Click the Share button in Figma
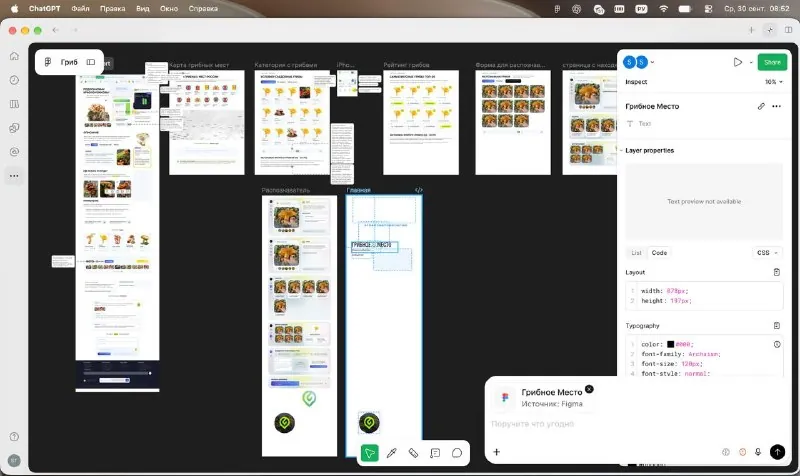Screen dimensions: 800x476 772,62
